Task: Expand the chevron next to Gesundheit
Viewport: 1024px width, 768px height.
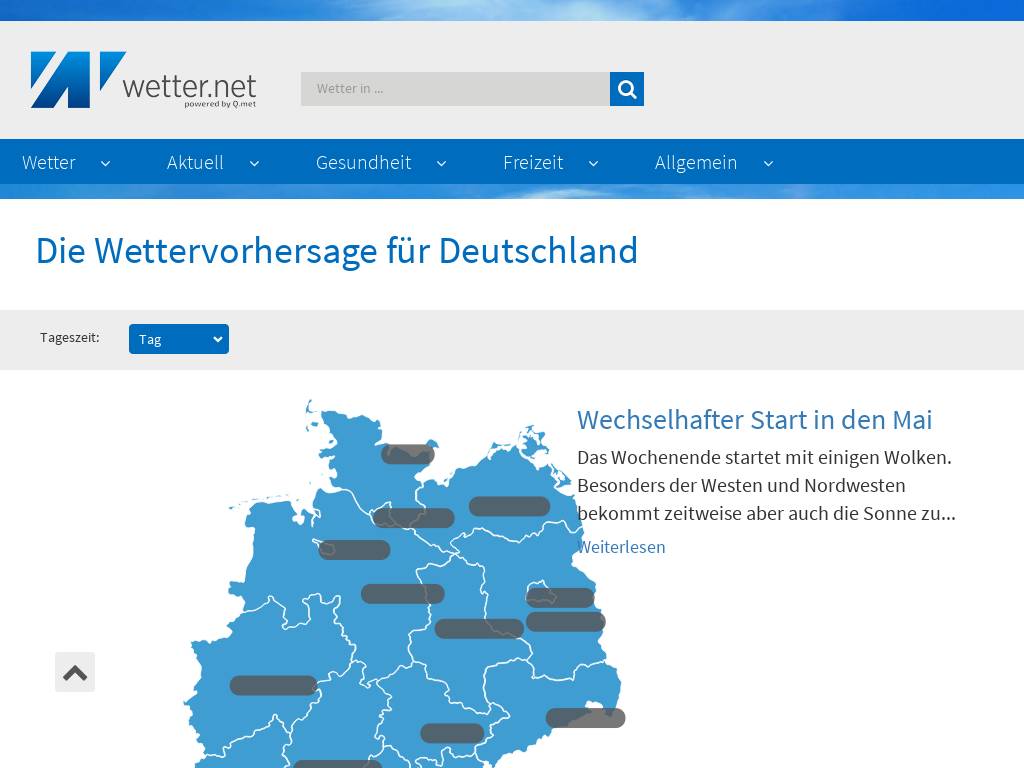Action: pos(441,163)
